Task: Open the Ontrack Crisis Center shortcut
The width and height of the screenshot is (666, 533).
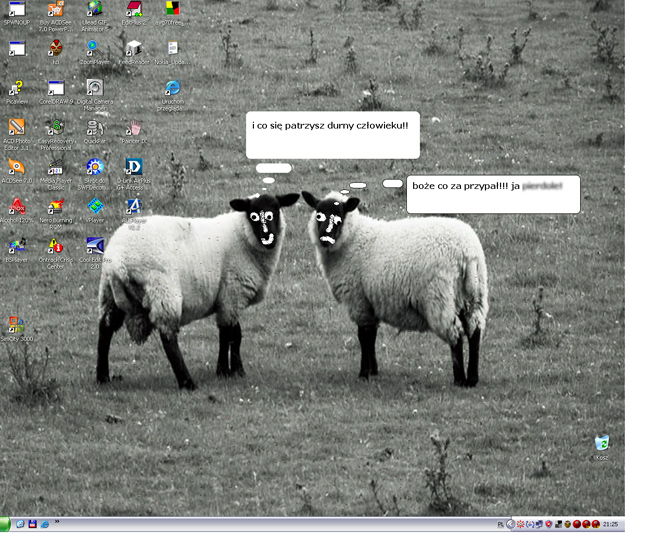Action: (x=56, y=246)
